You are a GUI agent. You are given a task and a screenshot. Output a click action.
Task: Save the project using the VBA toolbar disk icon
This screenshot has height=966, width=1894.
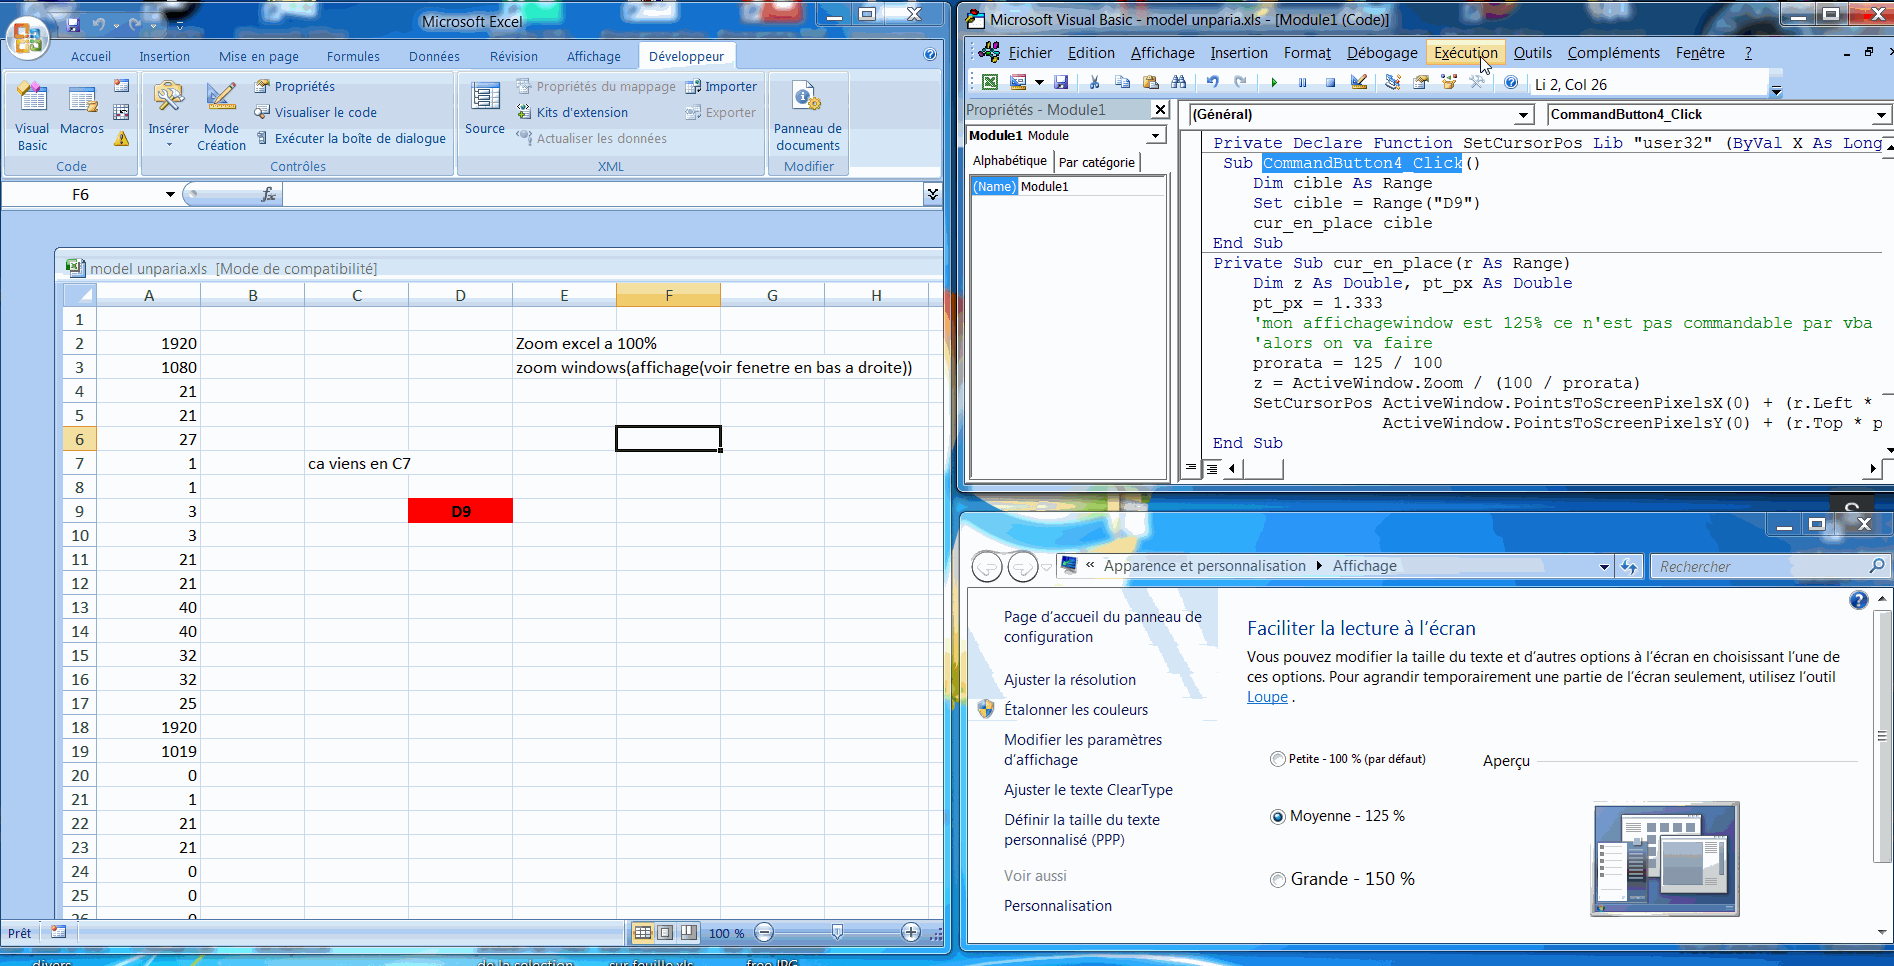(1061, 83)
